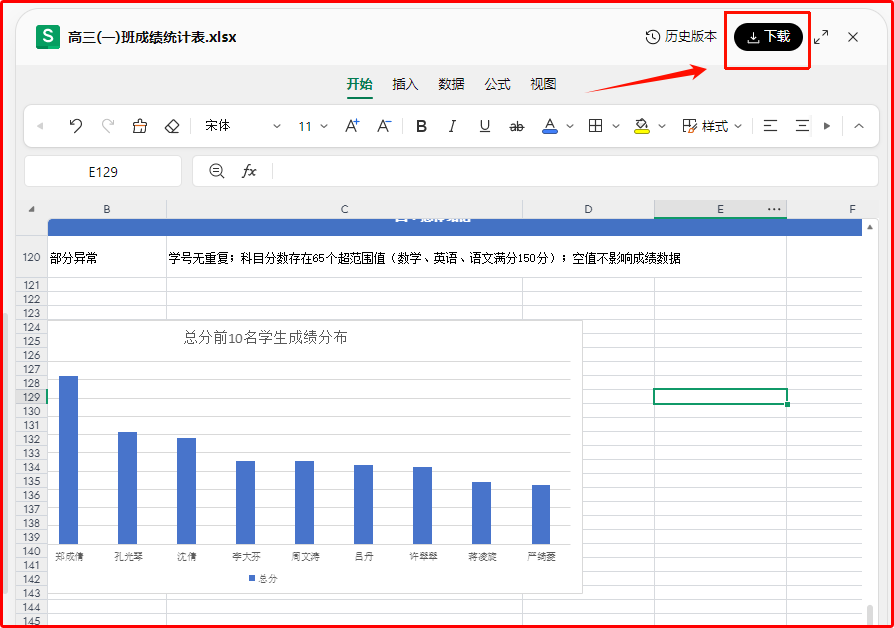Open the Insert Function fx icon
894x628 pixels.
[249, 170]
